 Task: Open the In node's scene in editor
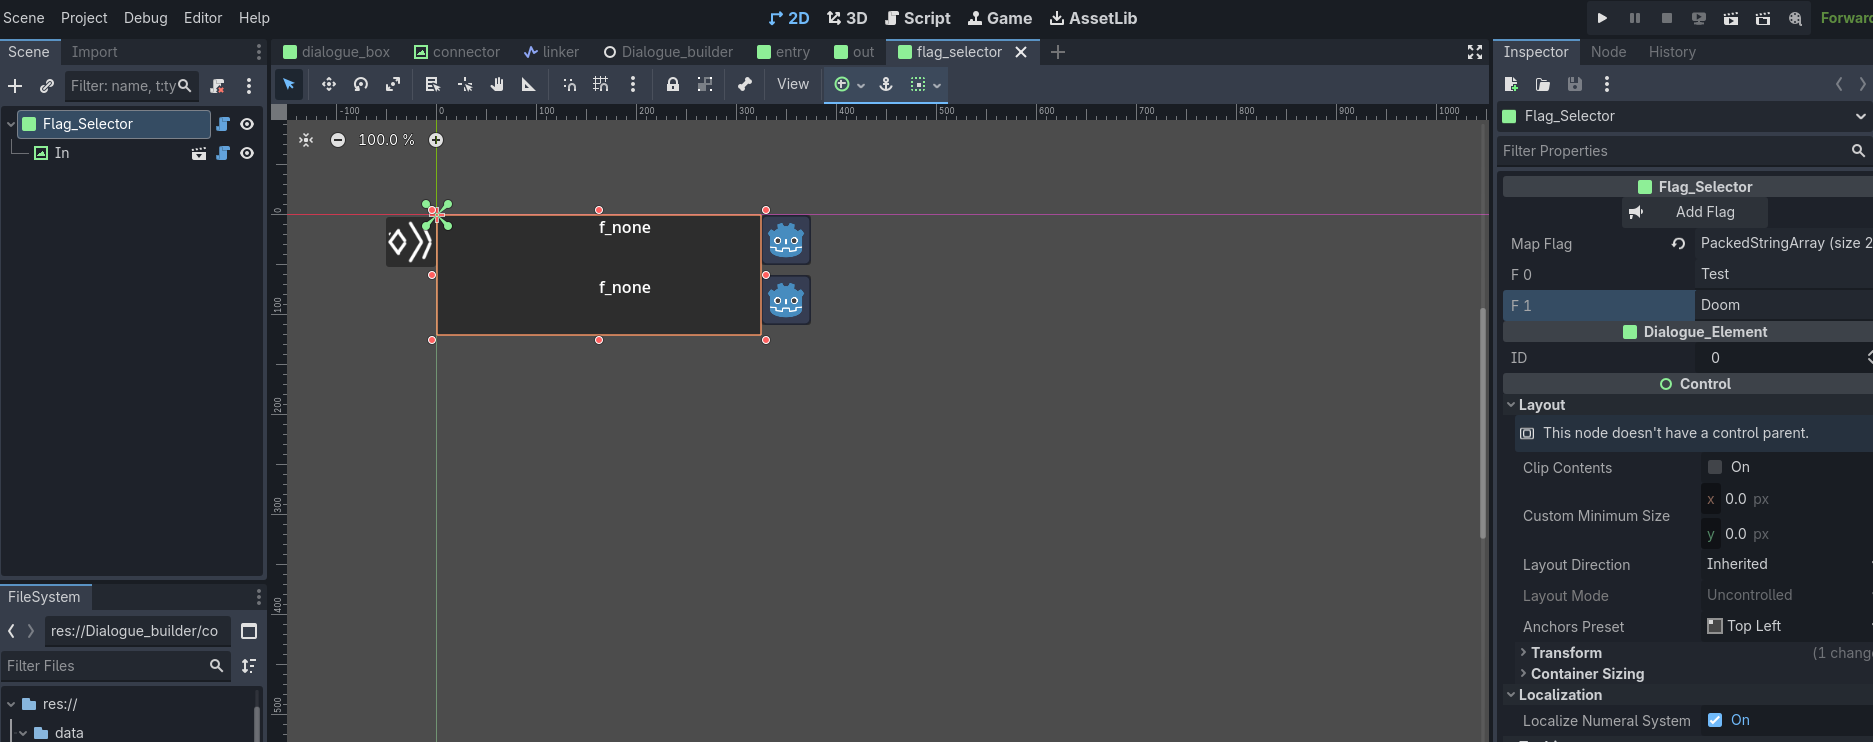pos(199,153)
